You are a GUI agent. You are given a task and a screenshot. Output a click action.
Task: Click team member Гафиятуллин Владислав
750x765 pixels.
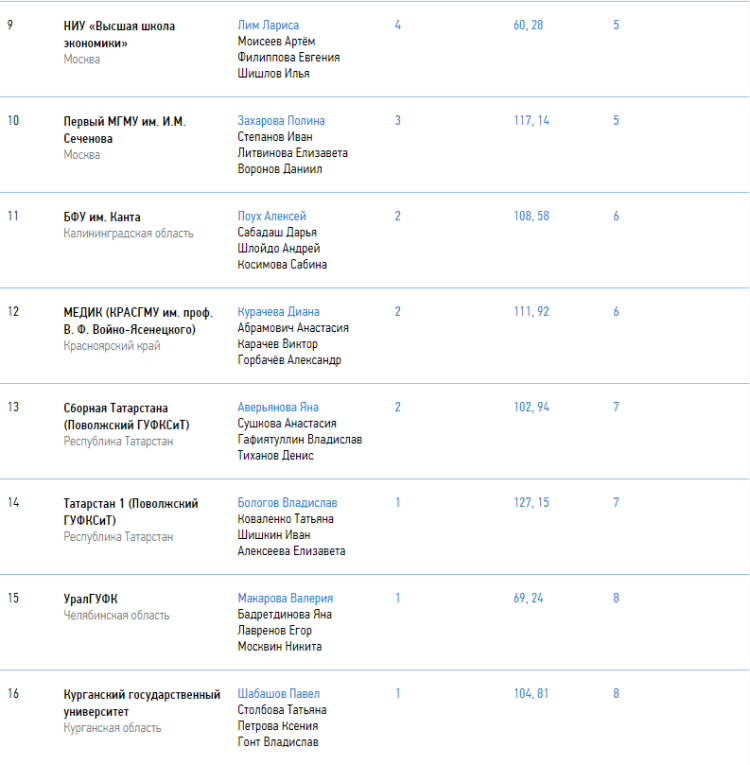click(x=300, y=440)
